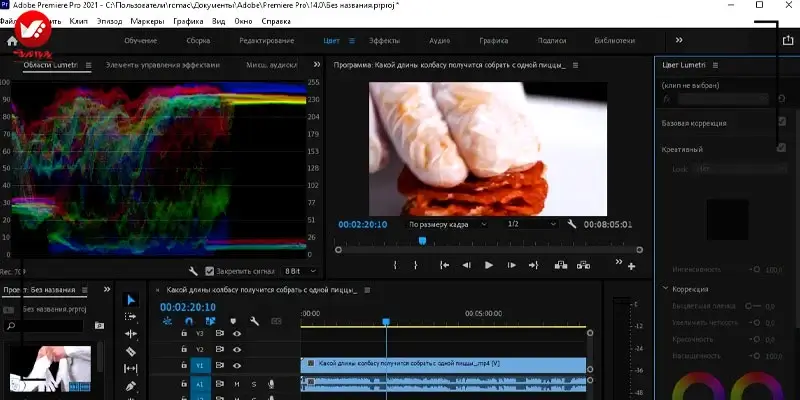Switch to Редактирование workspace
The image size is (800, 400).
pos(267,41)
